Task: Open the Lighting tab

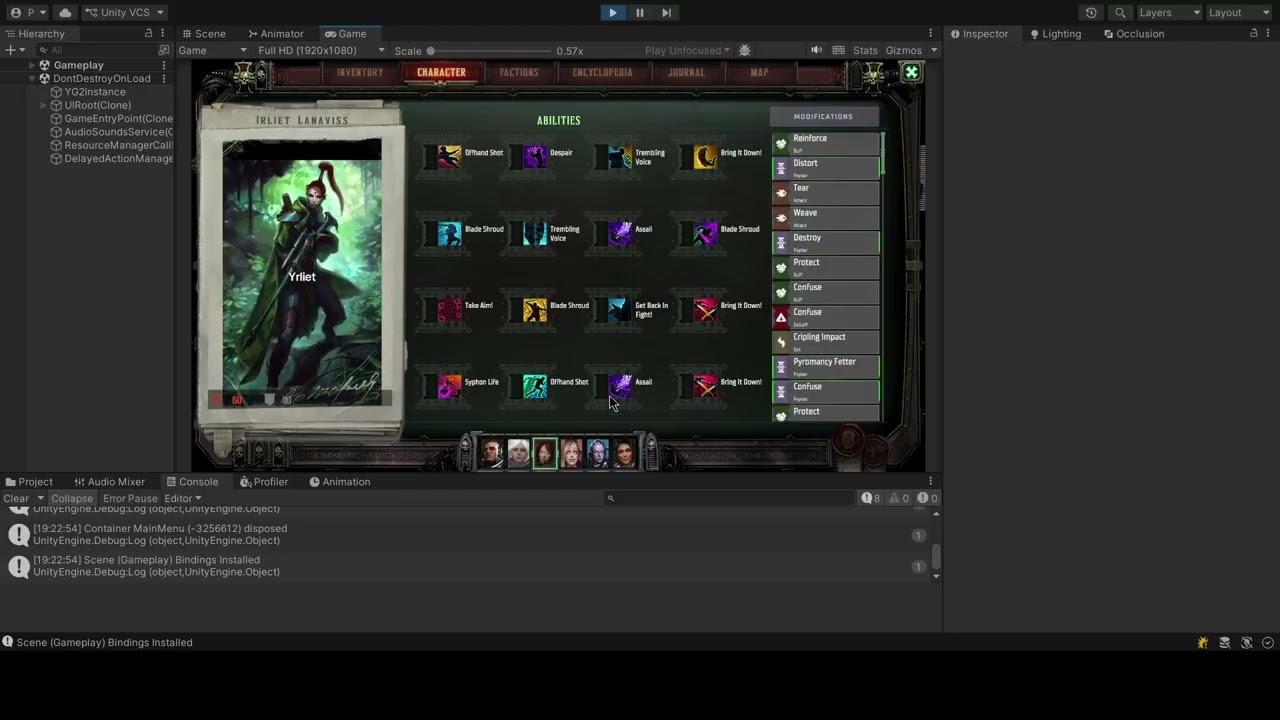Action: coord(1055,34)
